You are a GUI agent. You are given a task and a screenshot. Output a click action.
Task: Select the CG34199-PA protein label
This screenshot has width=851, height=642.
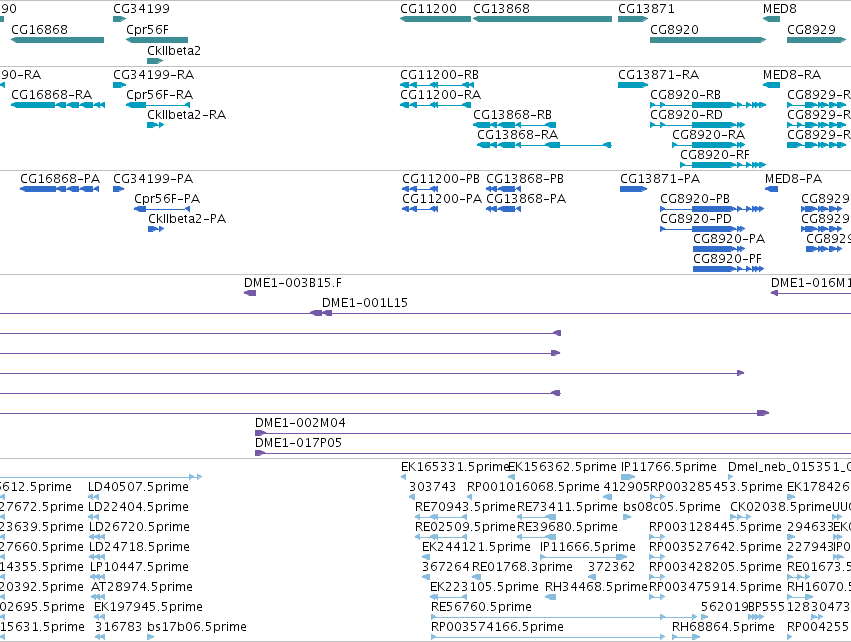(153, 179)
